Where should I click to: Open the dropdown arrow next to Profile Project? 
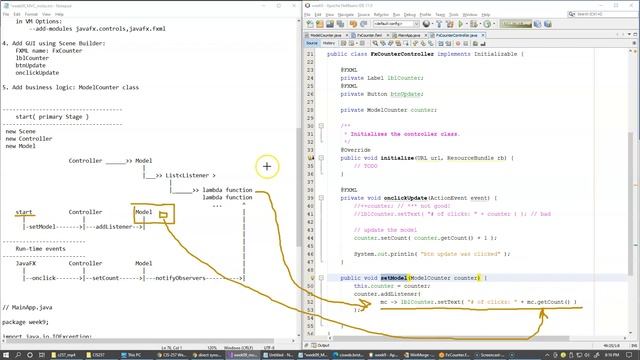click(493, 24)
